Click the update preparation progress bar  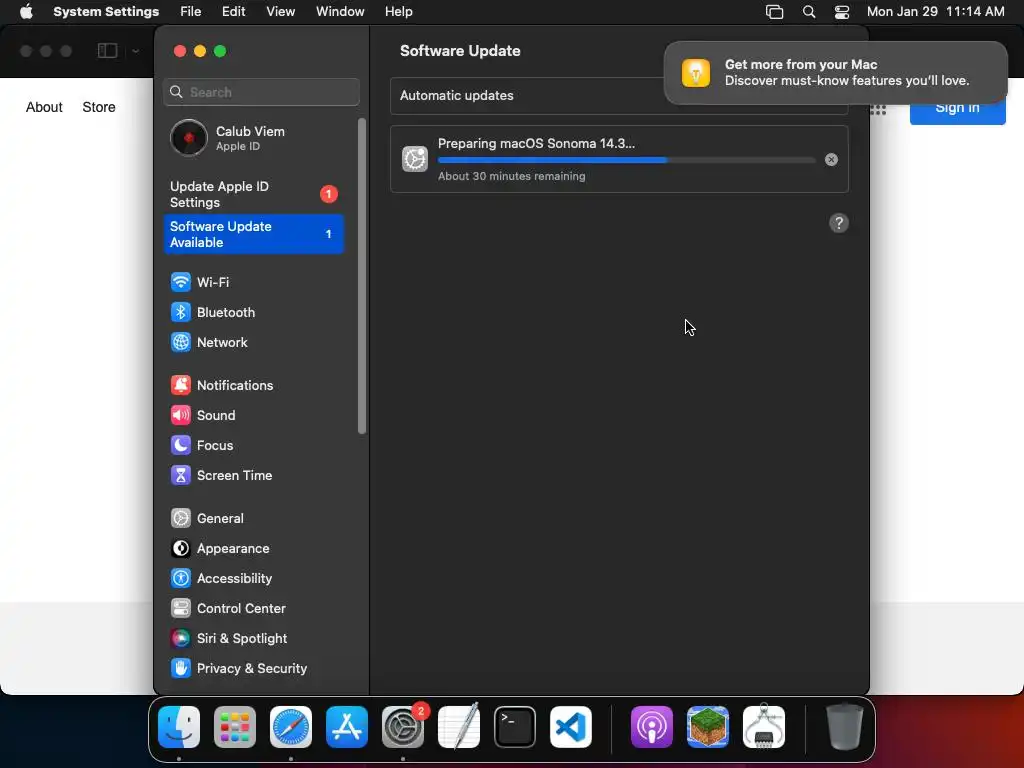pyautogui.click(x=626, y=160)
